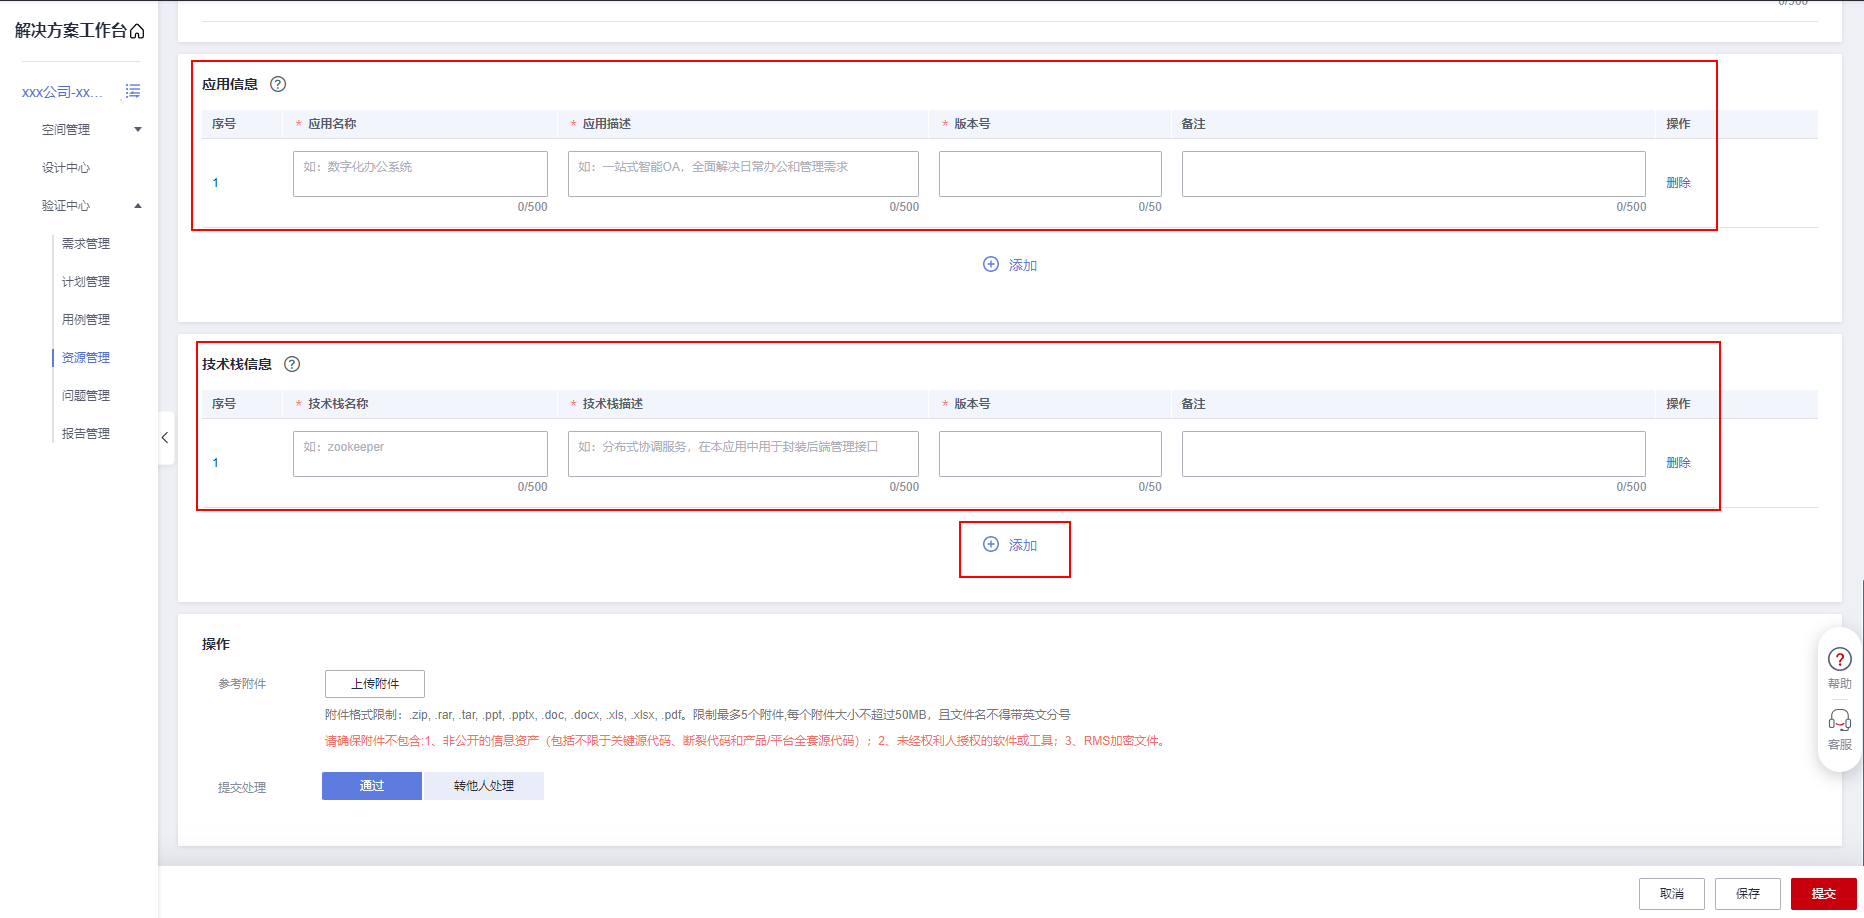The width and height of the screenshot is (1864, 918).
Task: Open 问题管理 in the sidebar
Action: click(x=86, y=396)
